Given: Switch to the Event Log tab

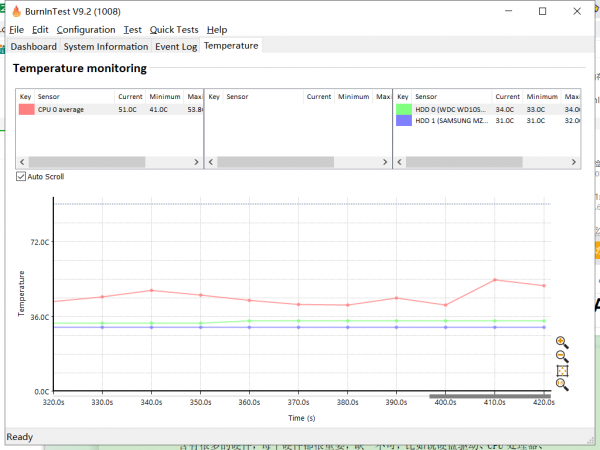Looking at the screenshot, I should point(176,46).
